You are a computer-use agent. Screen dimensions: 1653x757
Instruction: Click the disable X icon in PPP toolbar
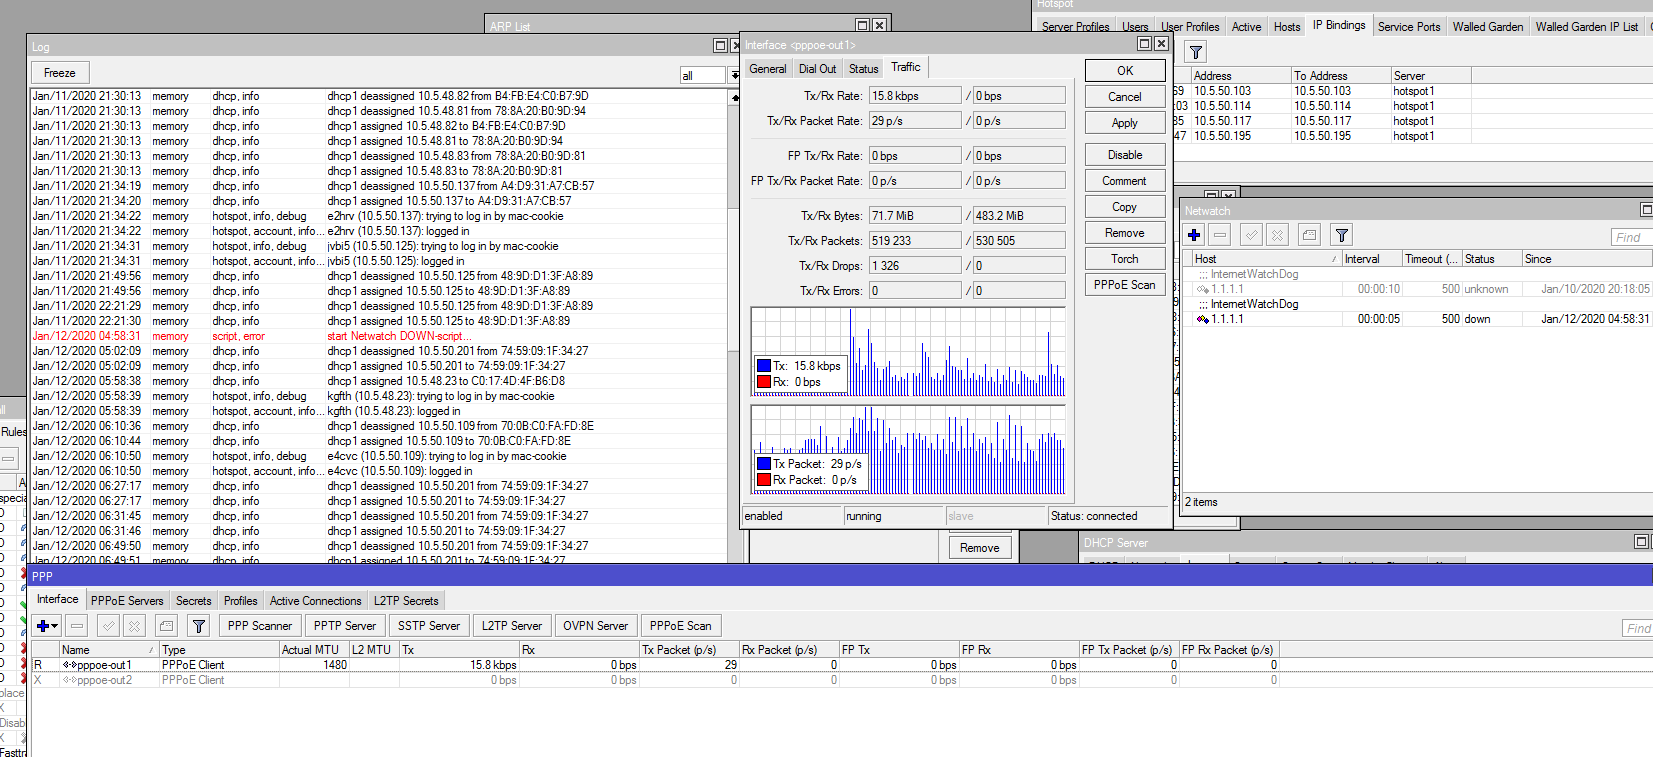point(135,626)
